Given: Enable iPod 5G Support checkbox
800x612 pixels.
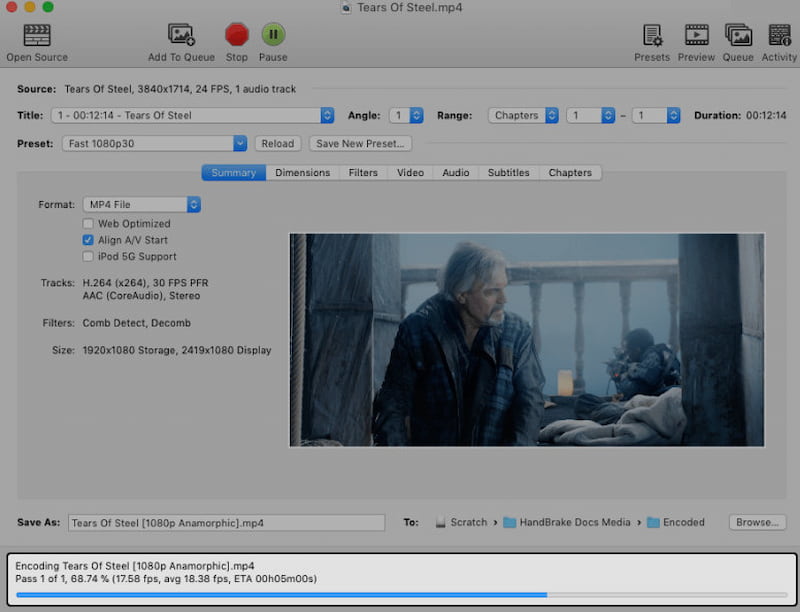Looking at the screenshot, I should click(x=88, y=256).
